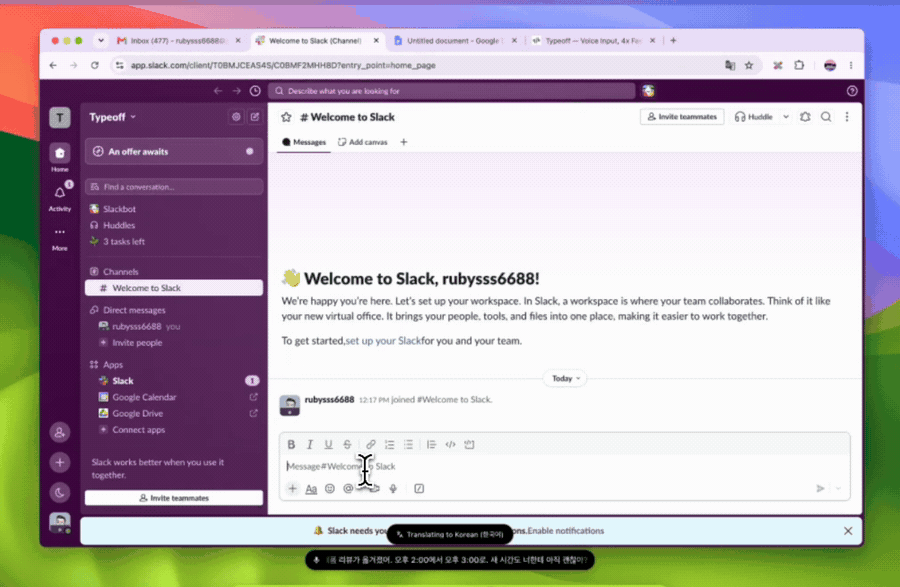Screen dimensions: 900x587
Task: Open the An offer awaits banner
Action: (174, 151)
